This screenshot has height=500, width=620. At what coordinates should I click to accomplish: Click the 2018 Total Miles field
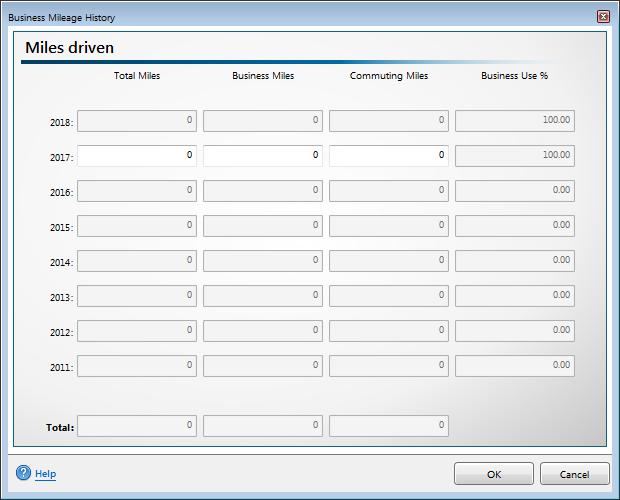pyautogui.click(x=137, y=121)
